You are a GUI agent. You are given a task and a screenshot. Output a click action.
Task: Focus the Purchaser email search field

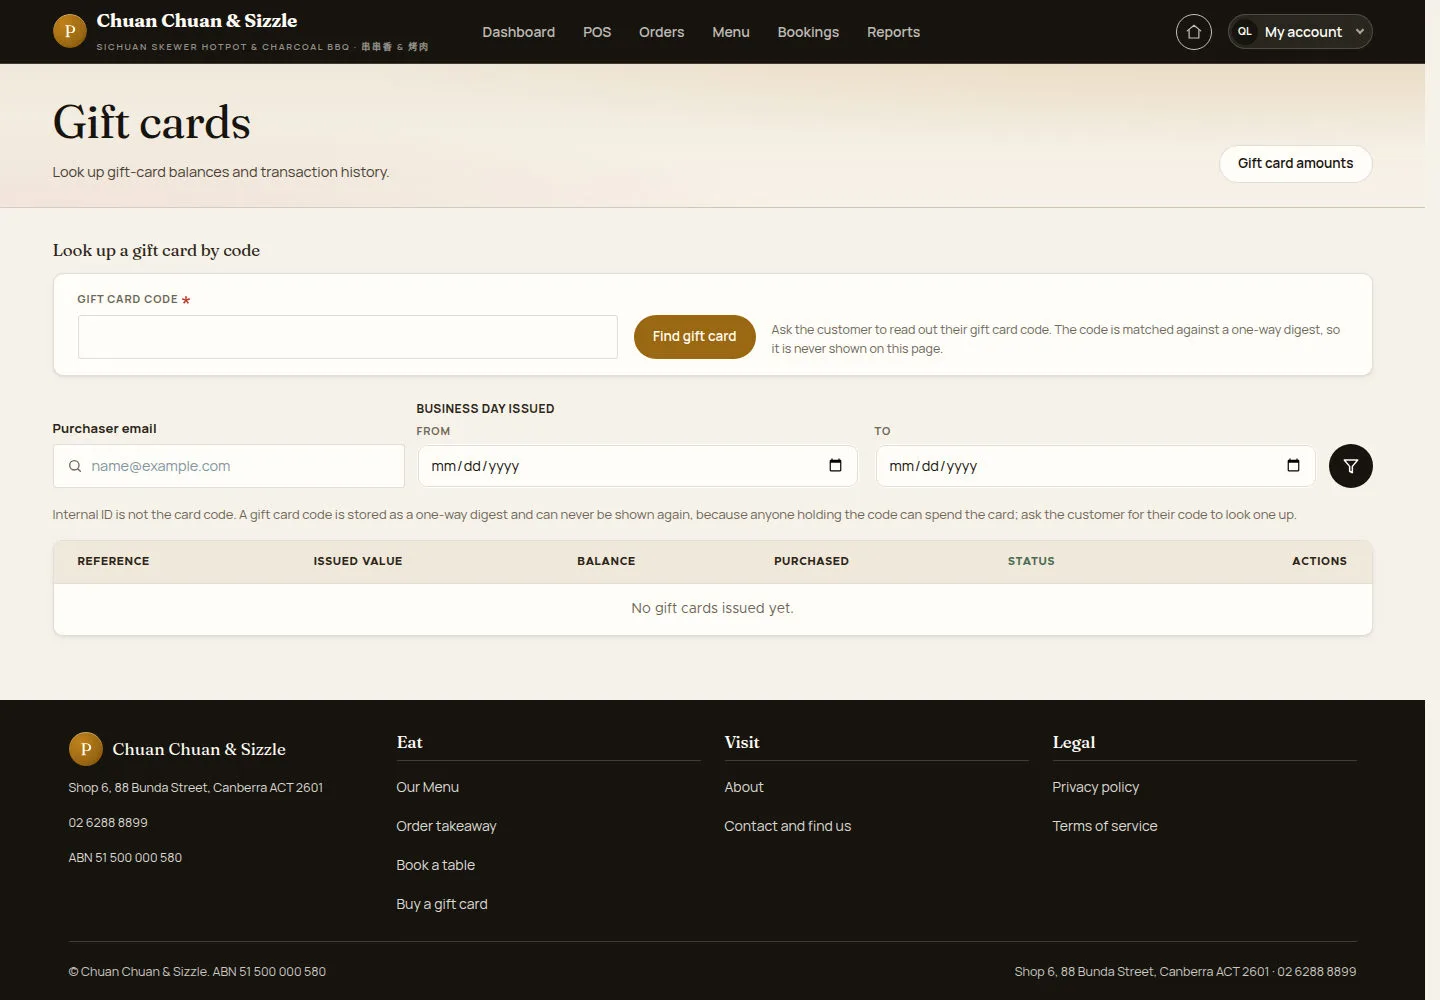(228, 466)
